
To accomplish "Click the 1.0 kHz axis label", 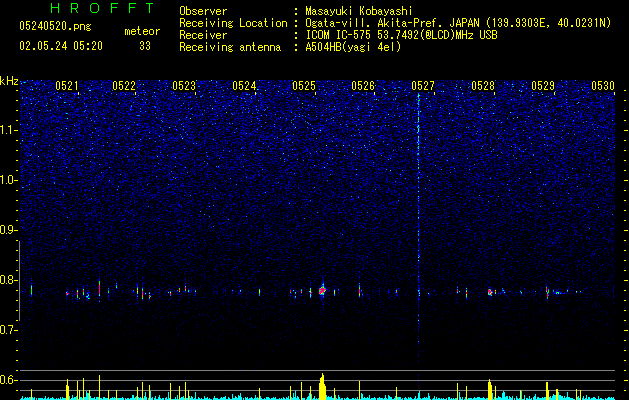I will coord(9,180).
